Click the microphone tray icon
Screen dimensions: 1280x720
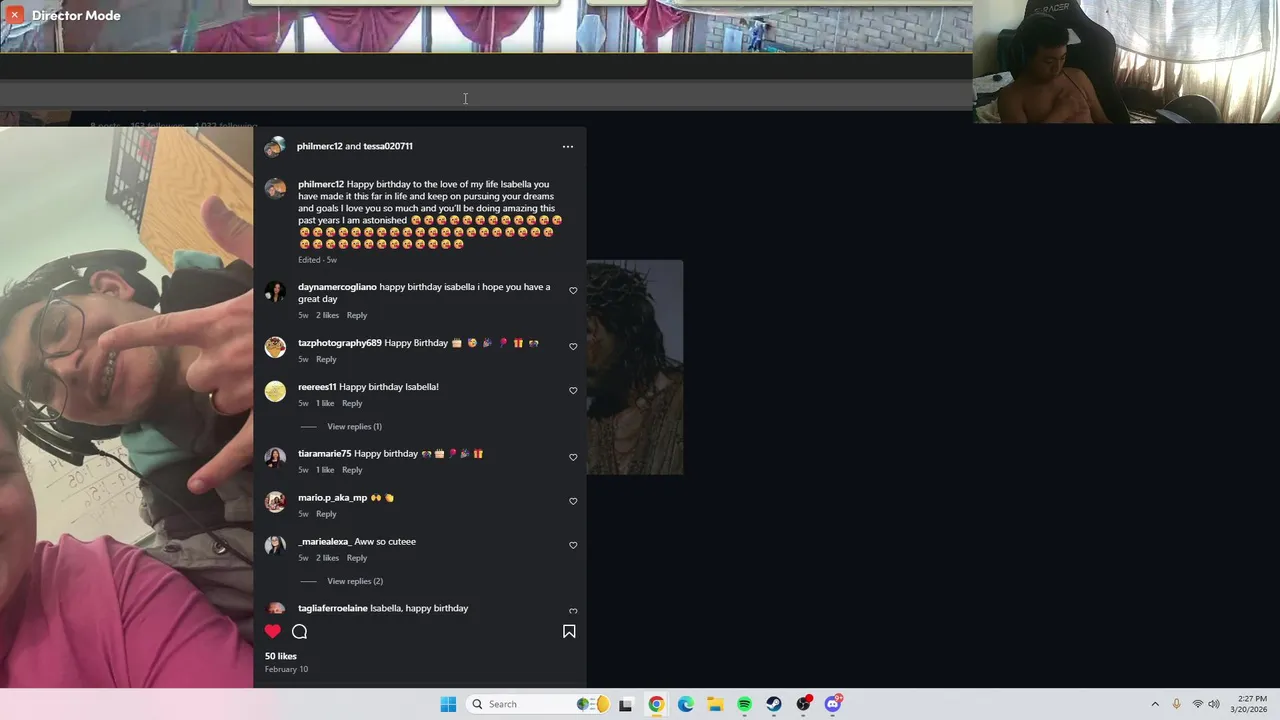click(1177, 704)
